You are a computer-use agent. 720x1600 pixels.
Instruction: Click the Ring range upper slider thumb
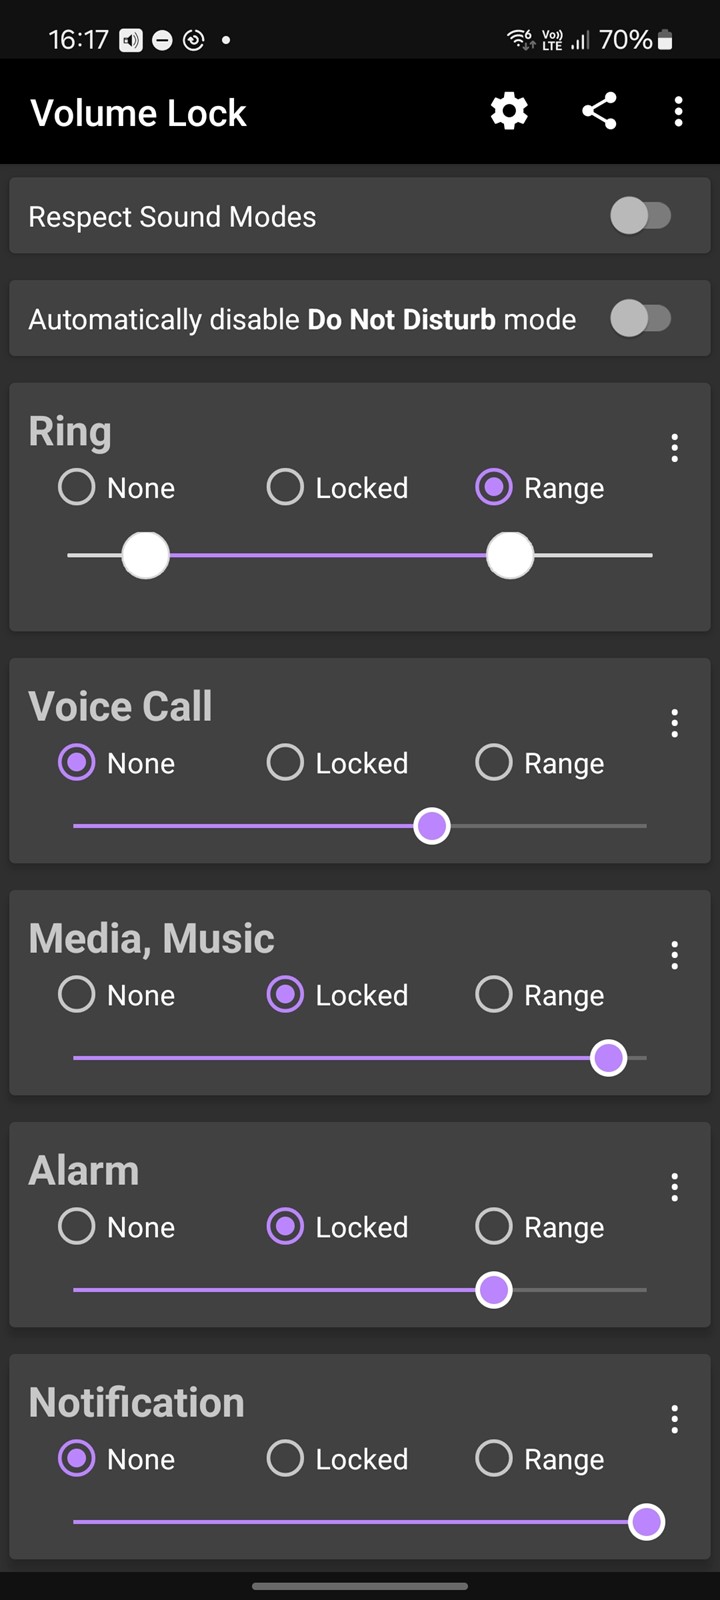pos(510,555)
